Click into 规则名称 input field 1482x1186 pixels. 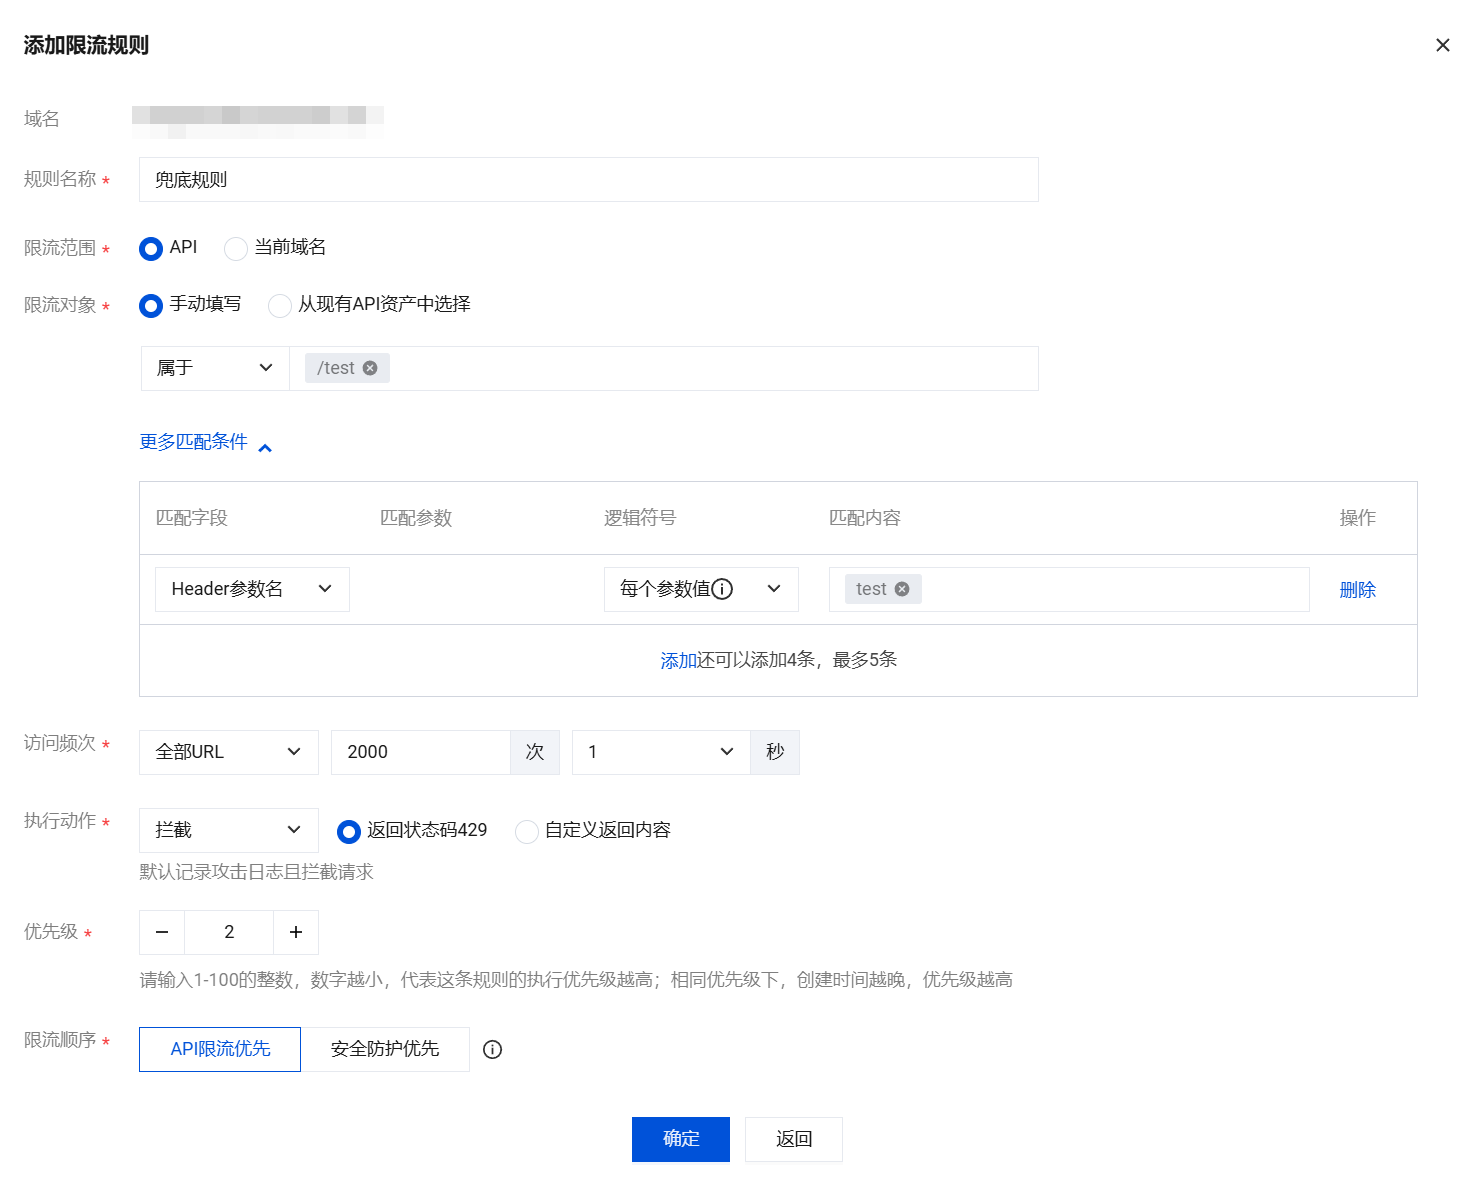(x=589, y=180)
